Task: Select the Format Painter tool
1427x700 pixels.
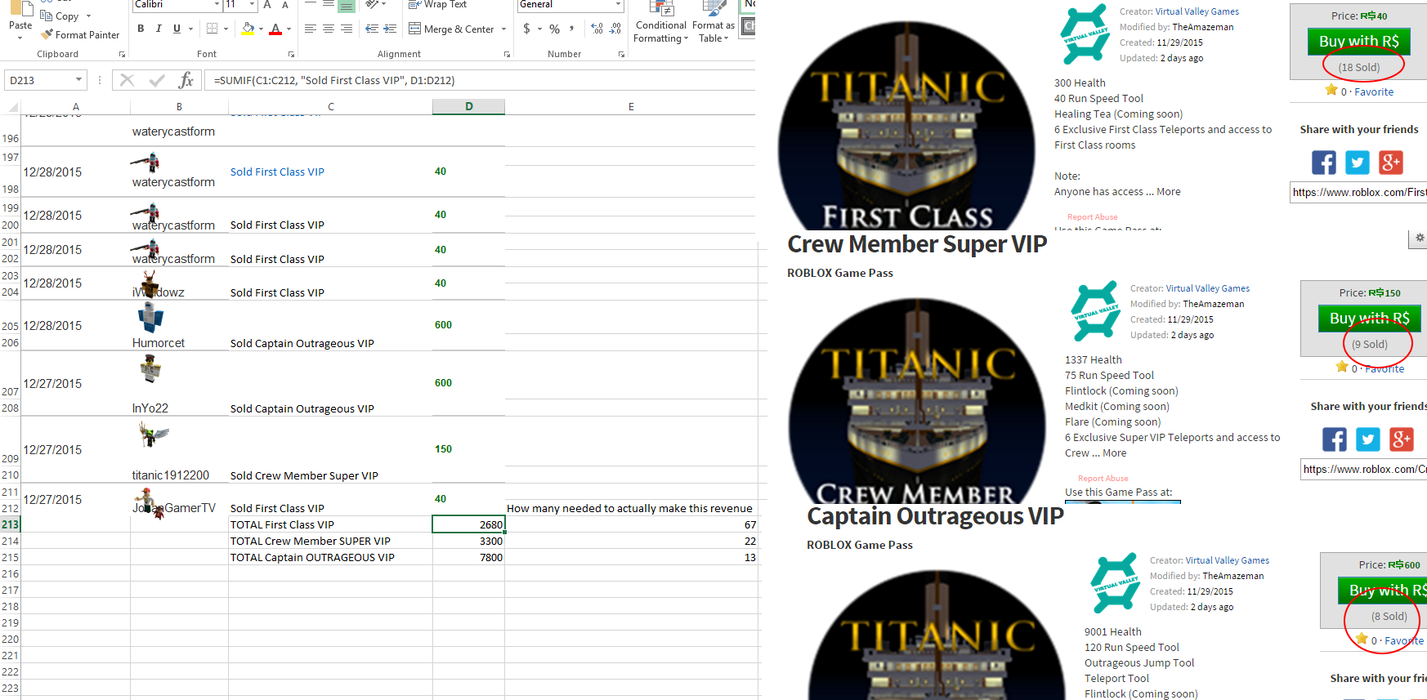Action: click(x=80, y=35)
